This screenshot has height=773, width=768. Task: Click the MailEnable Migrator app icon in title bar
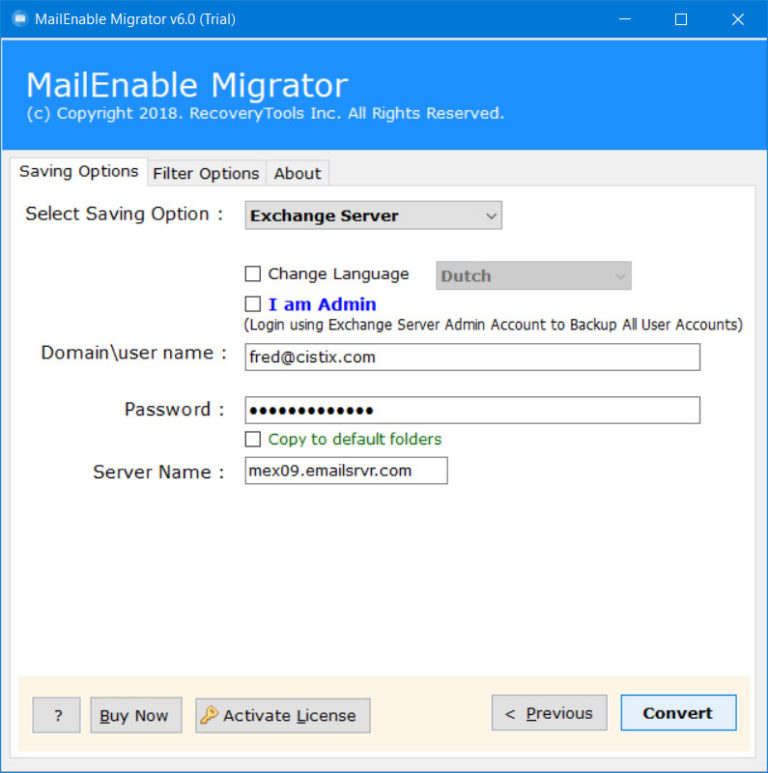(19, 19)
